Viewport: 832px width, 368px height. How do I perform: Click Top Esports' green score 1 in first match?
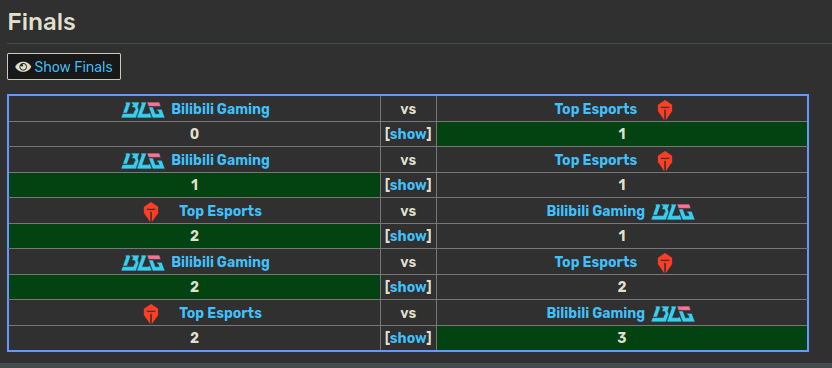pos(622,134)
